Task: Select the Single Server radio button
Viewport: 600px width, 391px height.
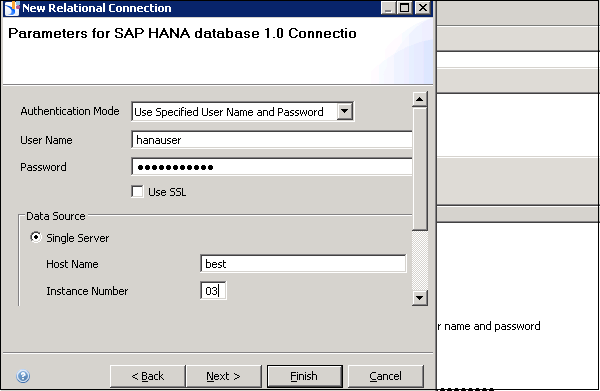Action: coord(36,238)
